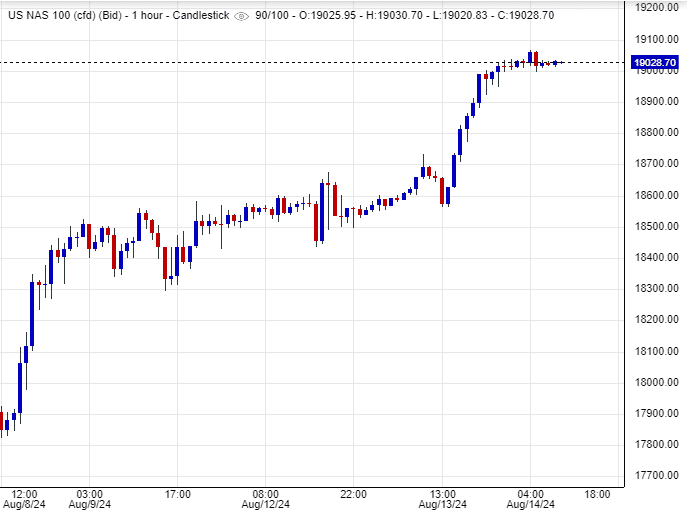Click the Aug/8/24 12:00 time label

tap(24, 494)
